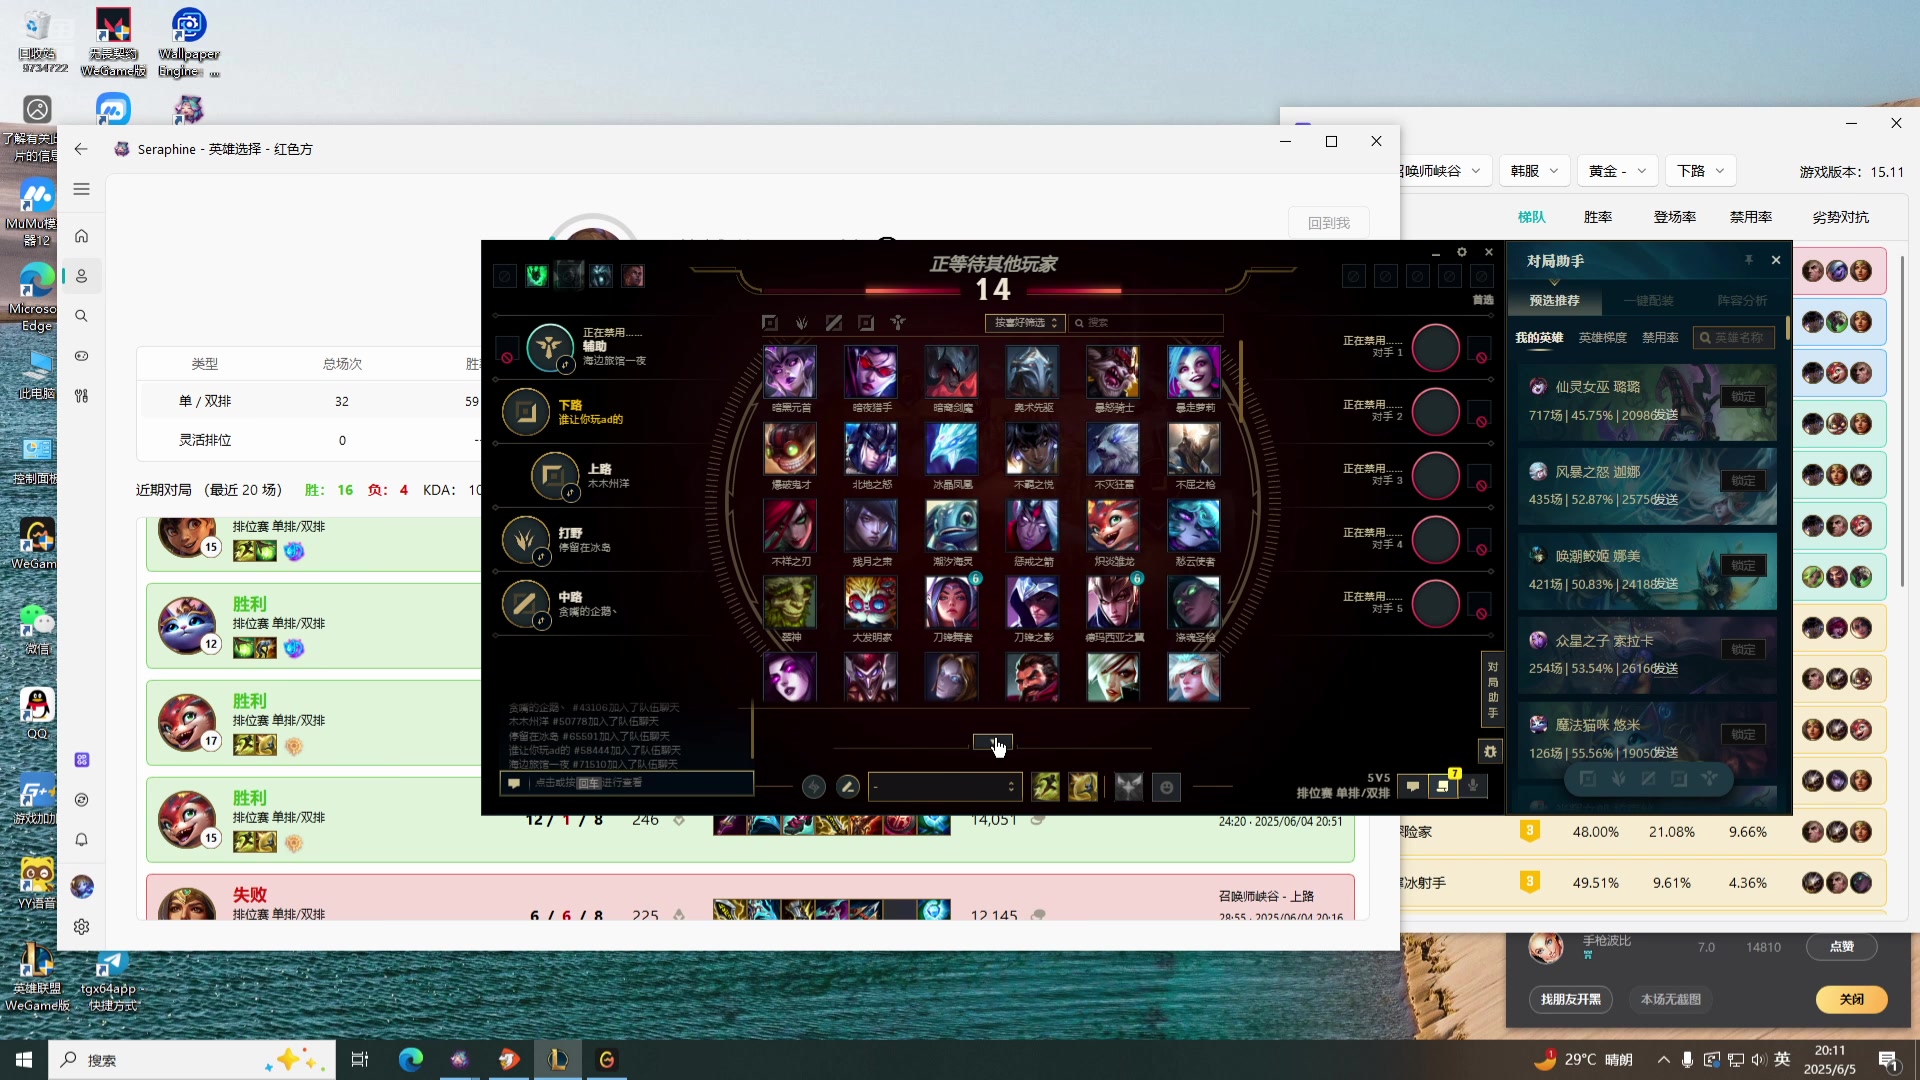Open 黄金 rank tier dropdown
1920x1080 pixels.
(1617, 171)
